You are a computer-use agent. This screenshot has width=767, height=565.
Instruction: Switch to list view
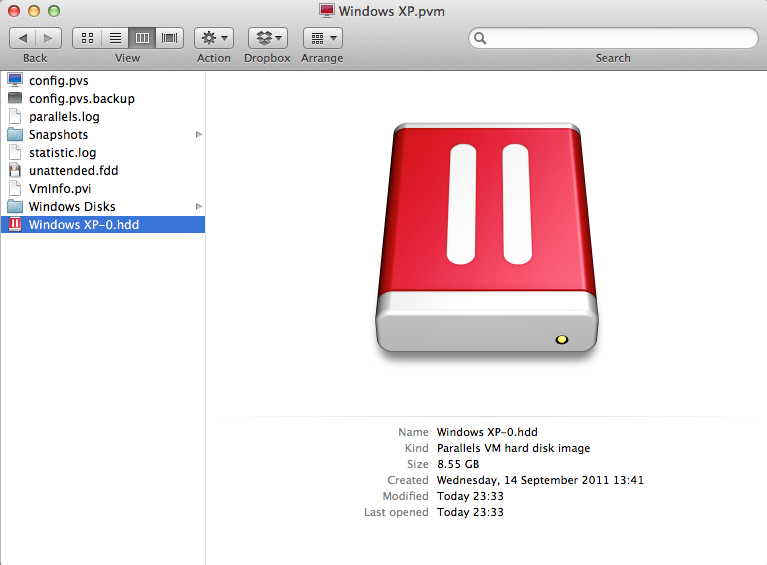point(115,38)
